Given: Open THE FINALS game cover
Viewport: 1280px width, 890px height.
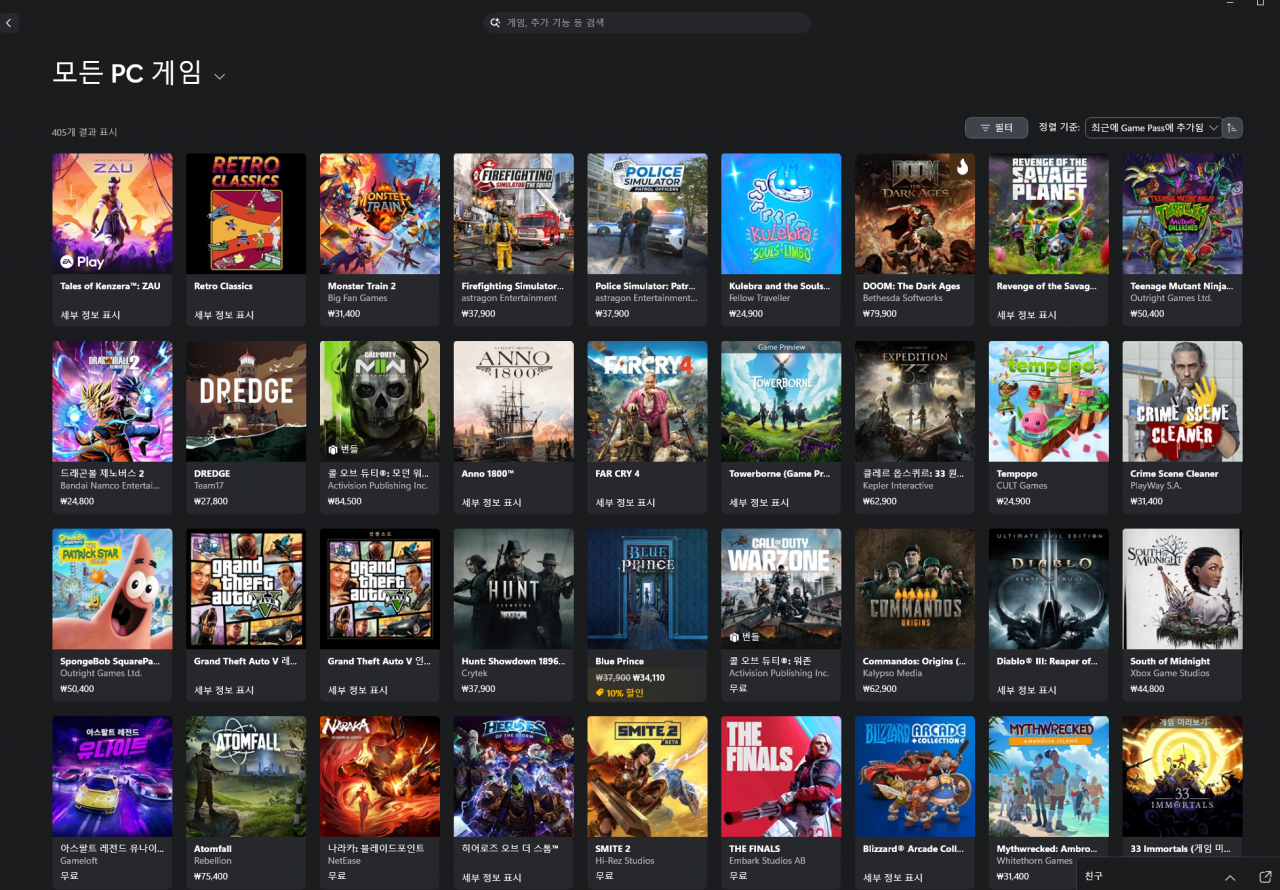Looking at the screenshot, I should [781, 776].
